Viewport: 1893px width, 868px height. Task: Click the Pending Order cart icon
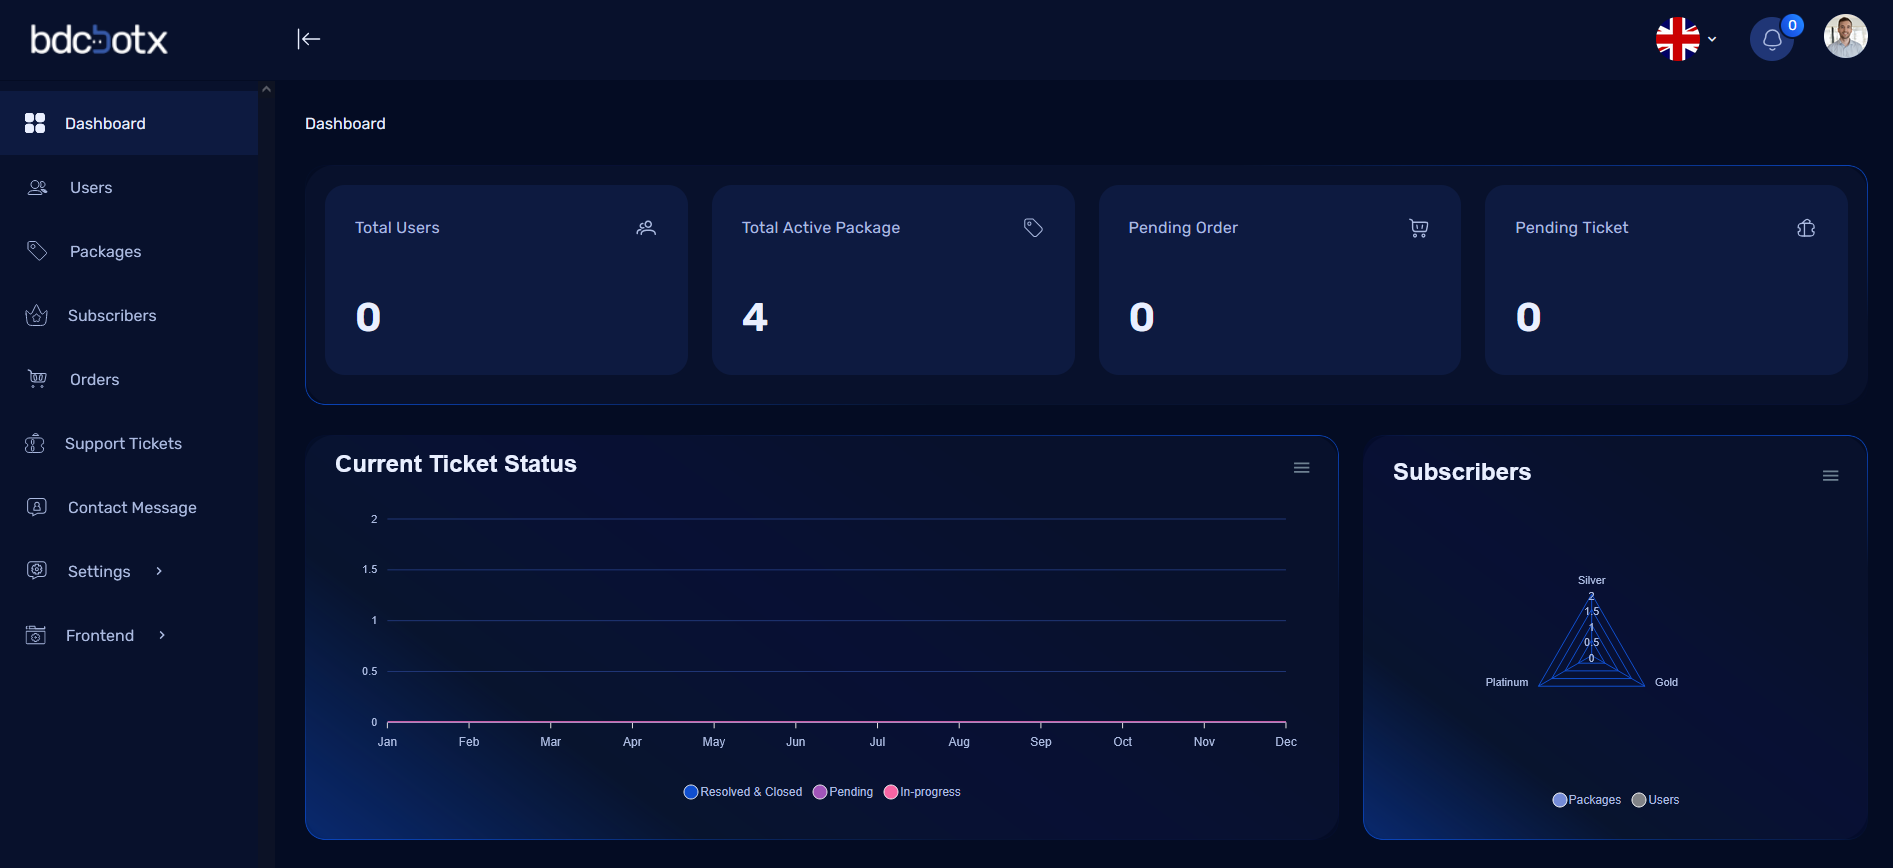(x=1418, y=228)
